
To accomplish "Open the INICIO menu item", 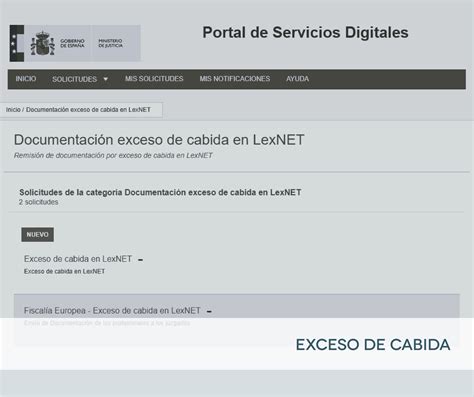I will click(26, 79).
